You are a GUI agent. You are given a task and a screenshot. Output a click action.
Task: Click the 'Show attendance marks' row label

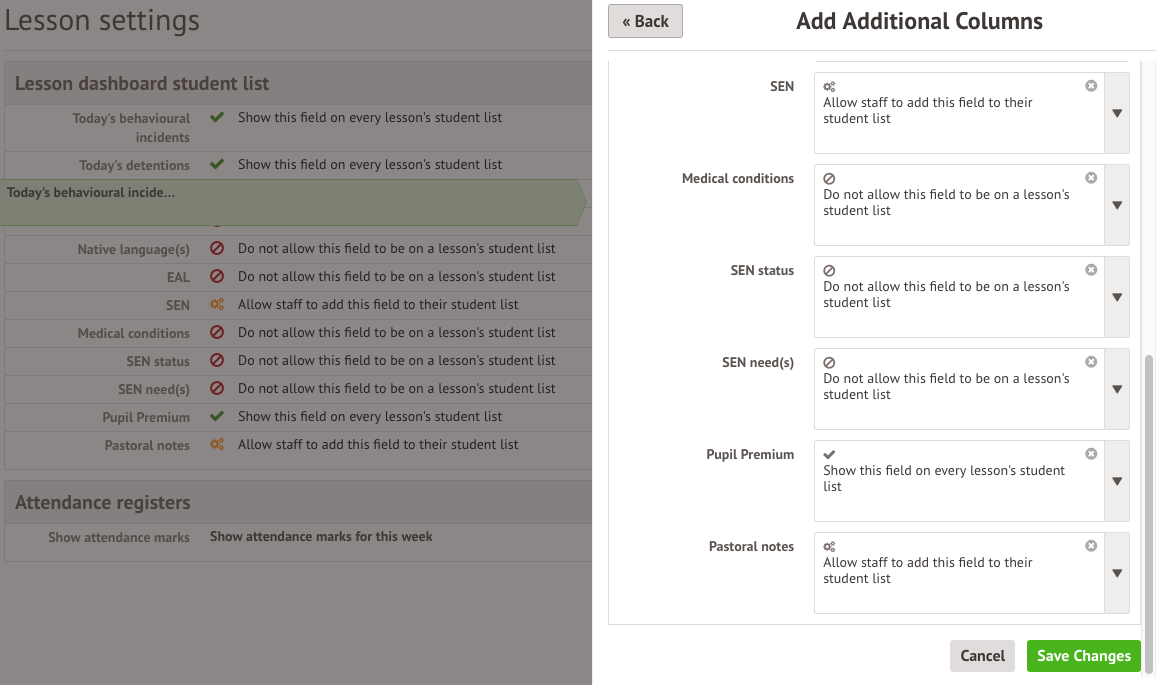(x=119, y=537)
